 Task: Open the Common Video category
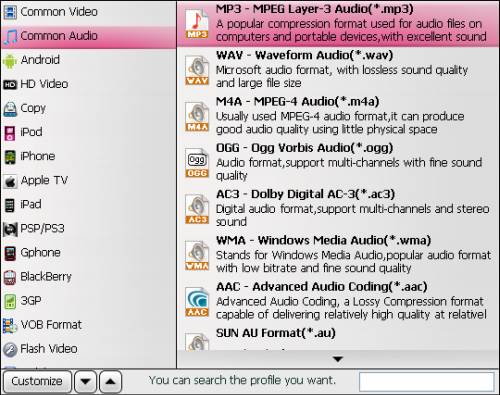[89, 12]
